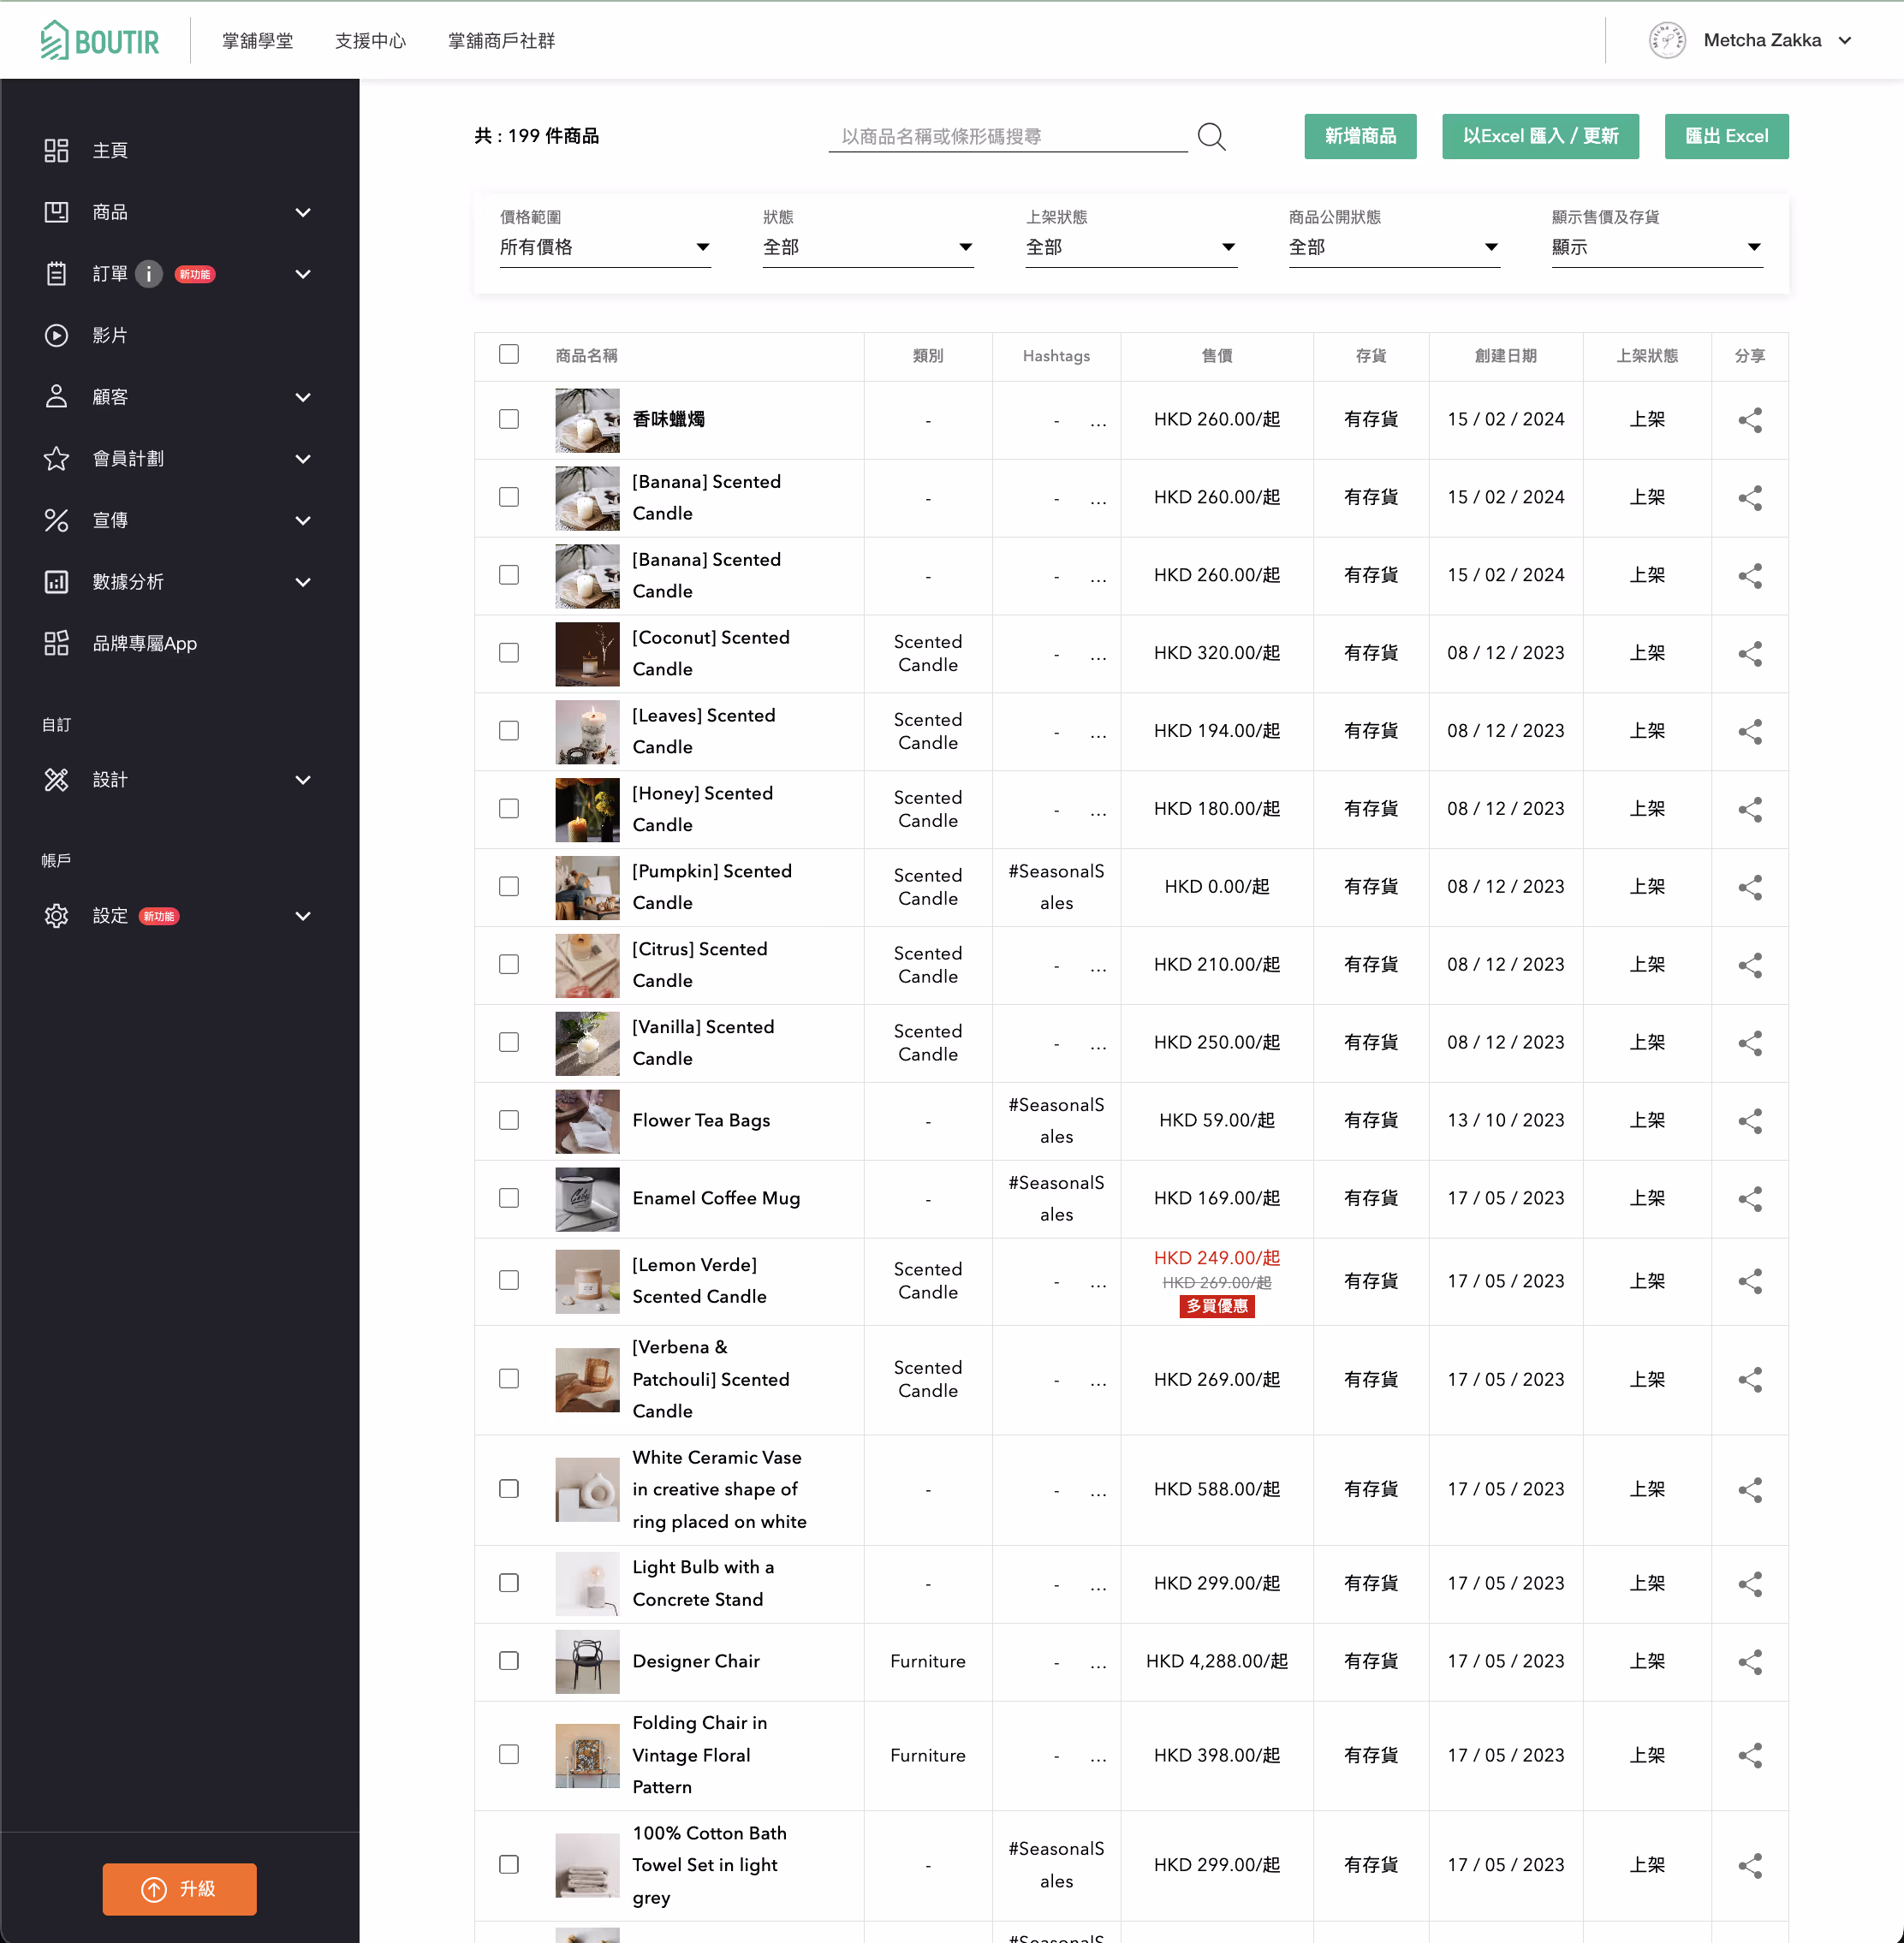This screenshot has height=1943, width=1904.
Task: Share the Designer Chair product
Action: click(1749, 1662)
